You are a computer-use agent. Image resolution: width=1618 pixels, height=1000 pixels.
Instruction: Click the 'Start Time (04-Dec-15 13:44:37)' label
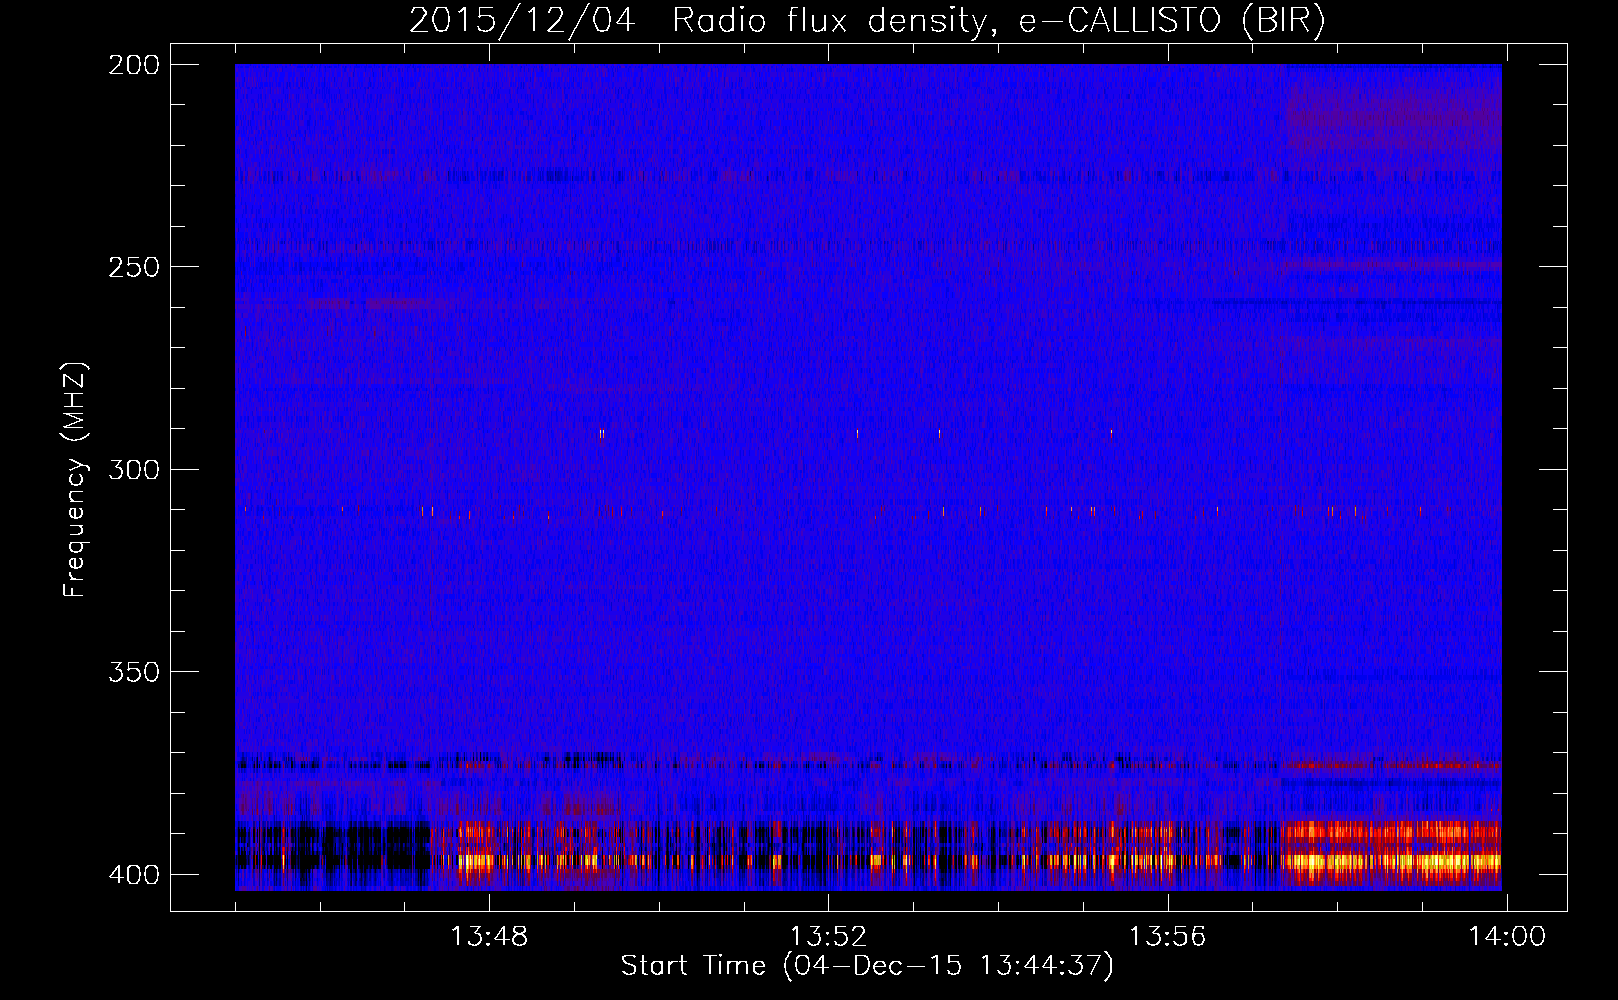tap(867, 966)
